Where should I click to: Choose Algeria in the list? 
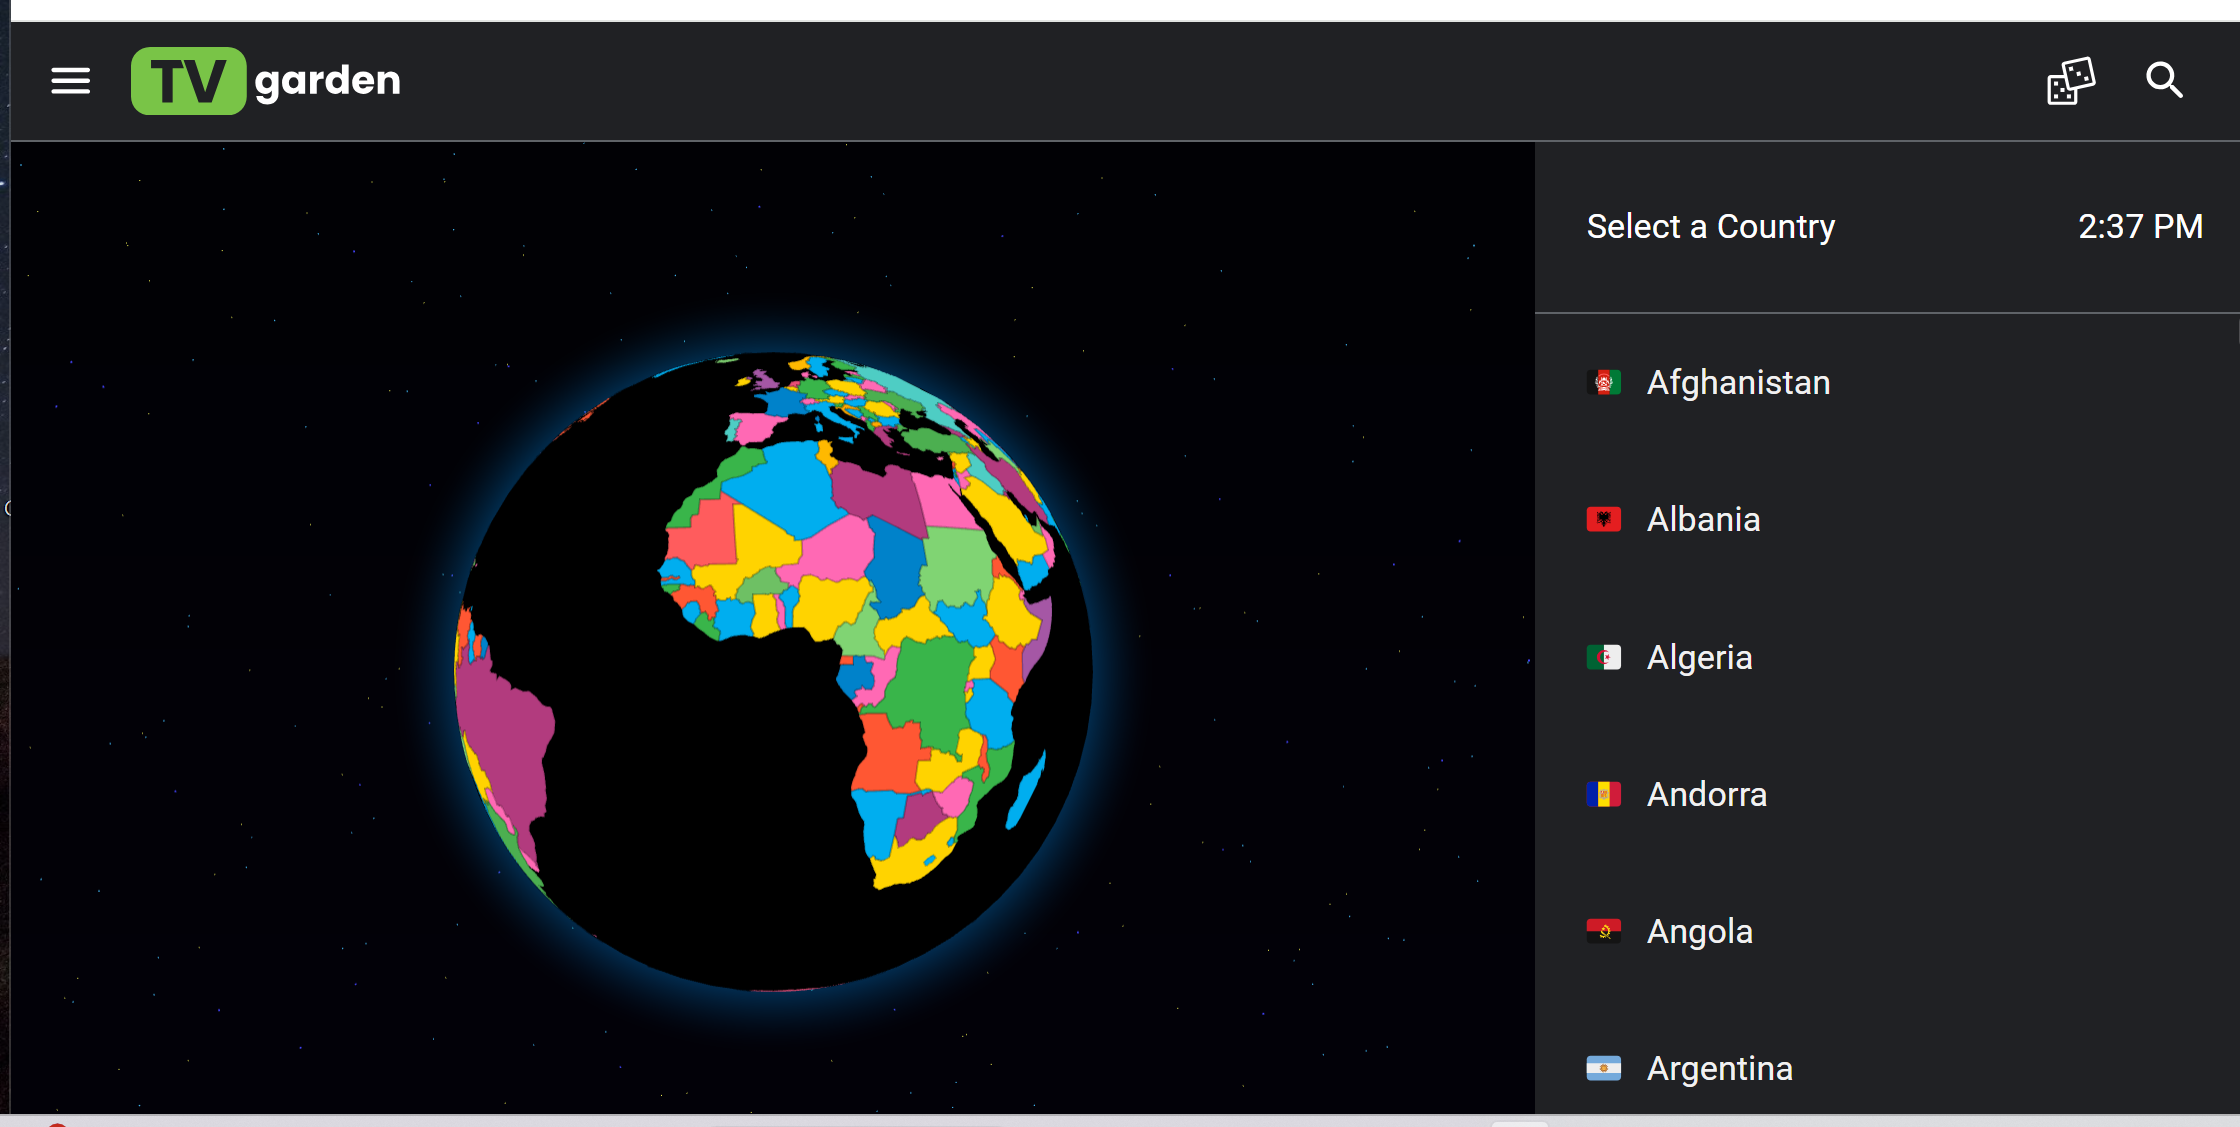1699,657
